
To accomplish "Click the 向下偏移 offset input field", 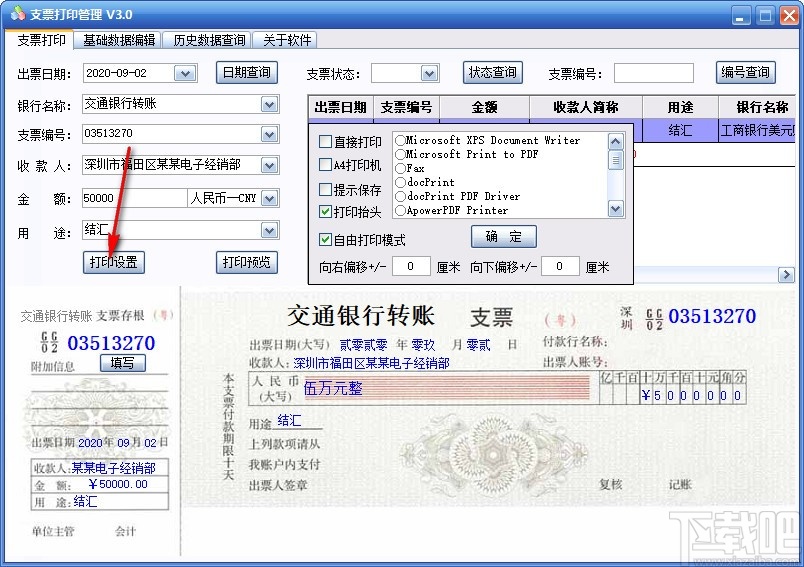I will pyautogui.click(x=560, y=266).
